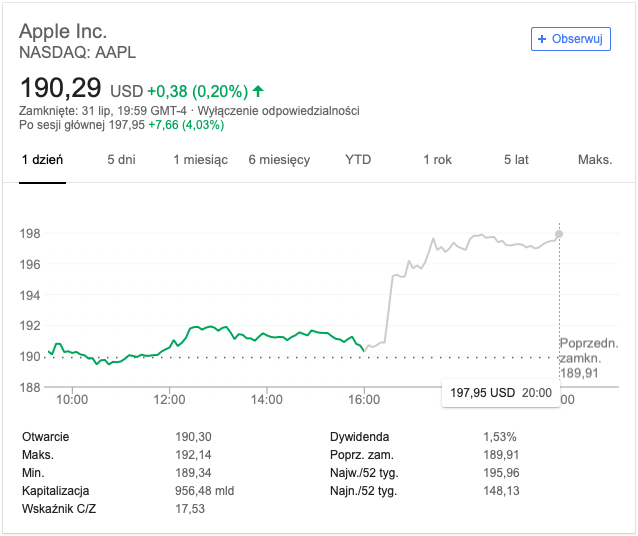
Task: Choose the YTD time range
Action: tap(358, 160)
